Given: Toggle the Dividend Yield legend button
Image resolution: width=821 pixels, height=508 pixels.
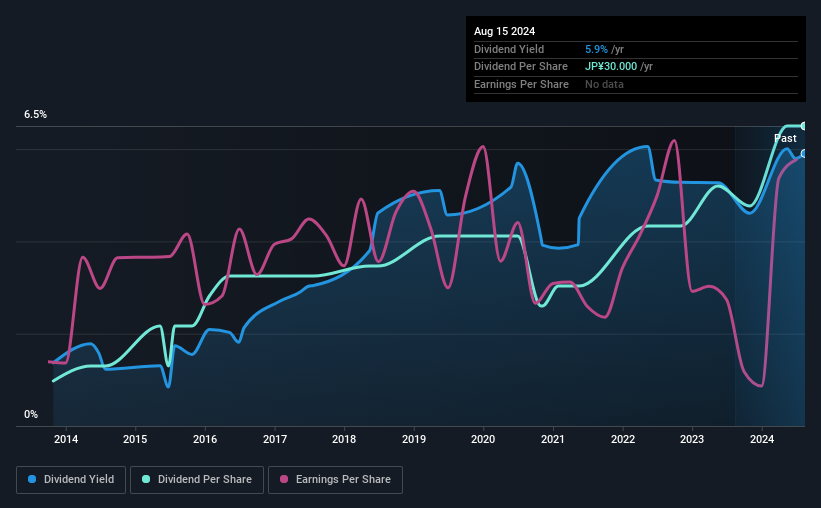Looking at the screenshot, I should (71, 480).
